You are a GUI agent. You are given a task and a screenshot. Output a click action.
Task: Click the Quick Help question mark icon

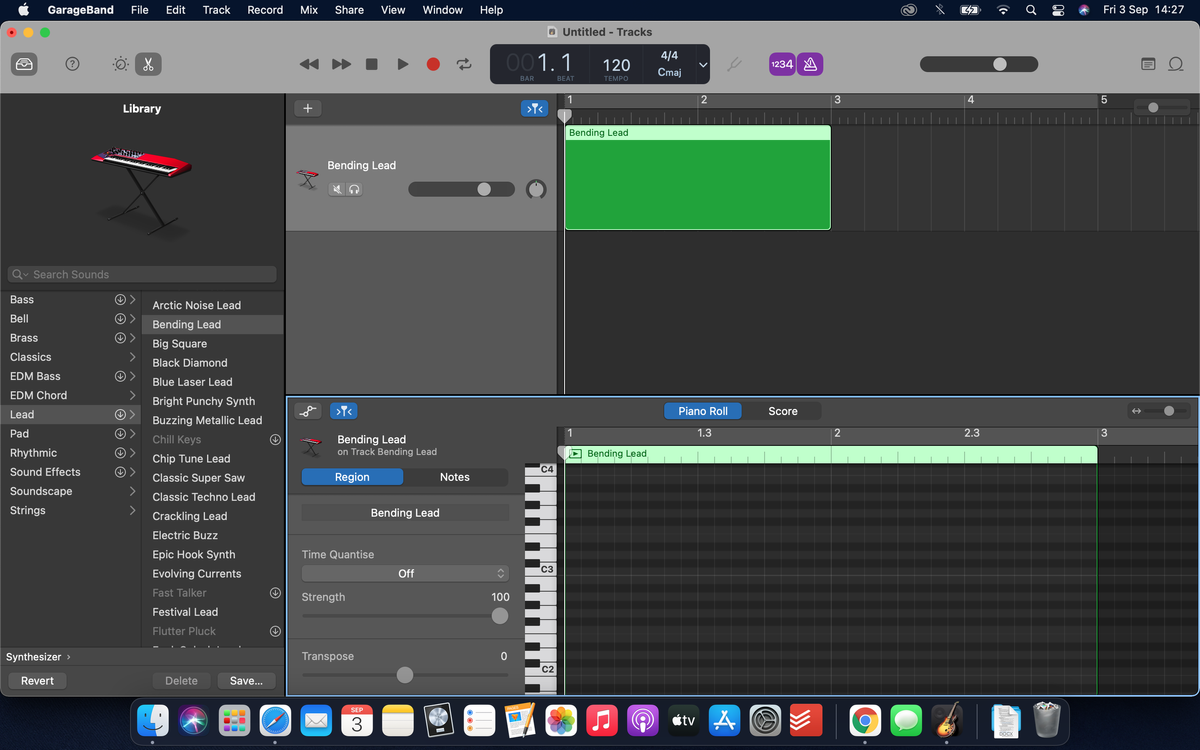click(72, 63)
